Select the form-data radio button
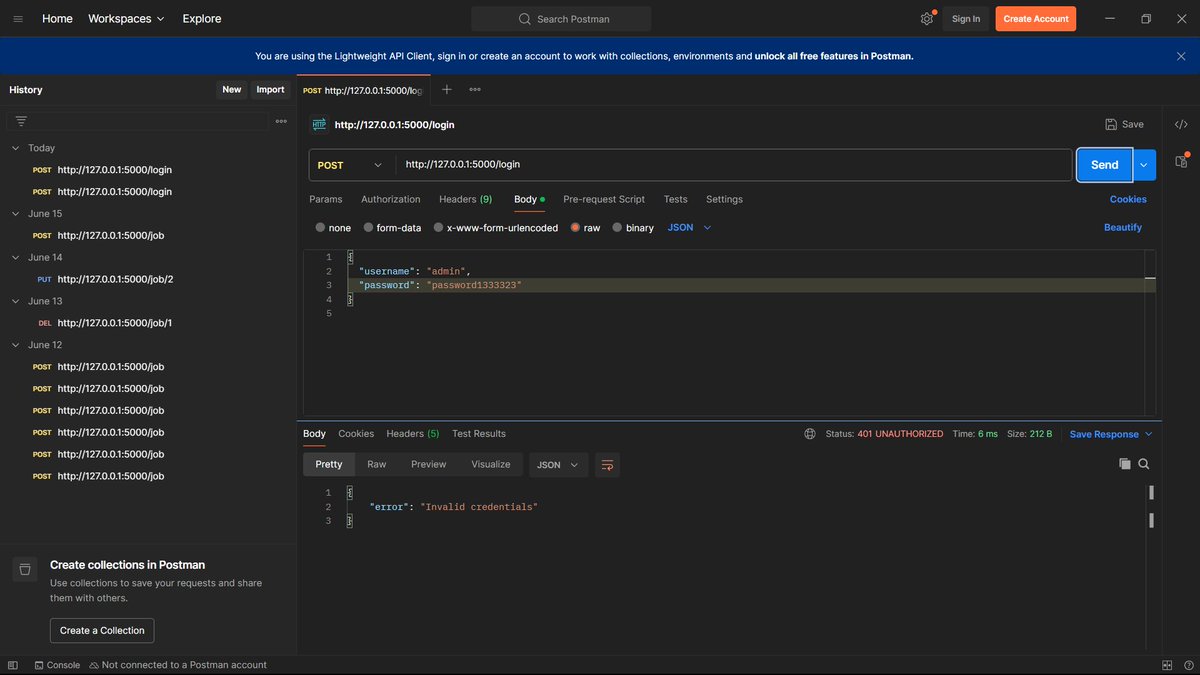 pyautogui.click(x=368, y=228)
